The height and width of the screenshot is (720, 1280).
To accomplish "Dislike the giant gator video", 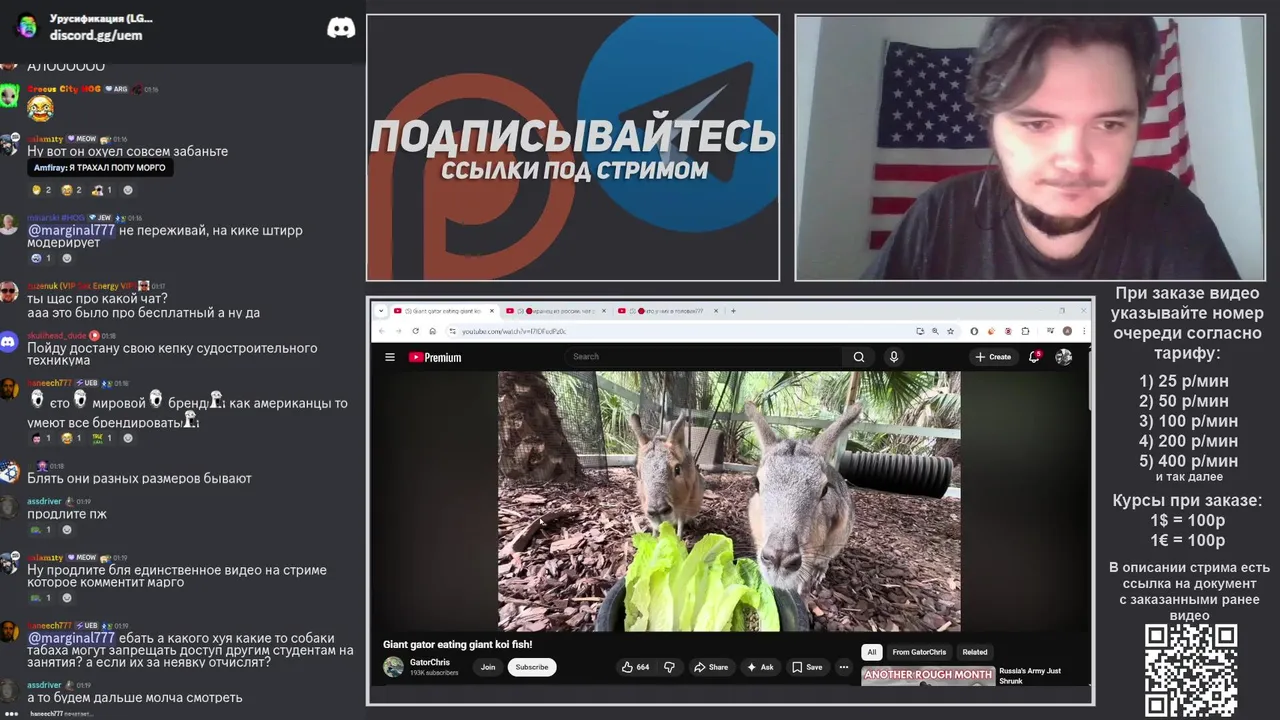I will 669,667.
